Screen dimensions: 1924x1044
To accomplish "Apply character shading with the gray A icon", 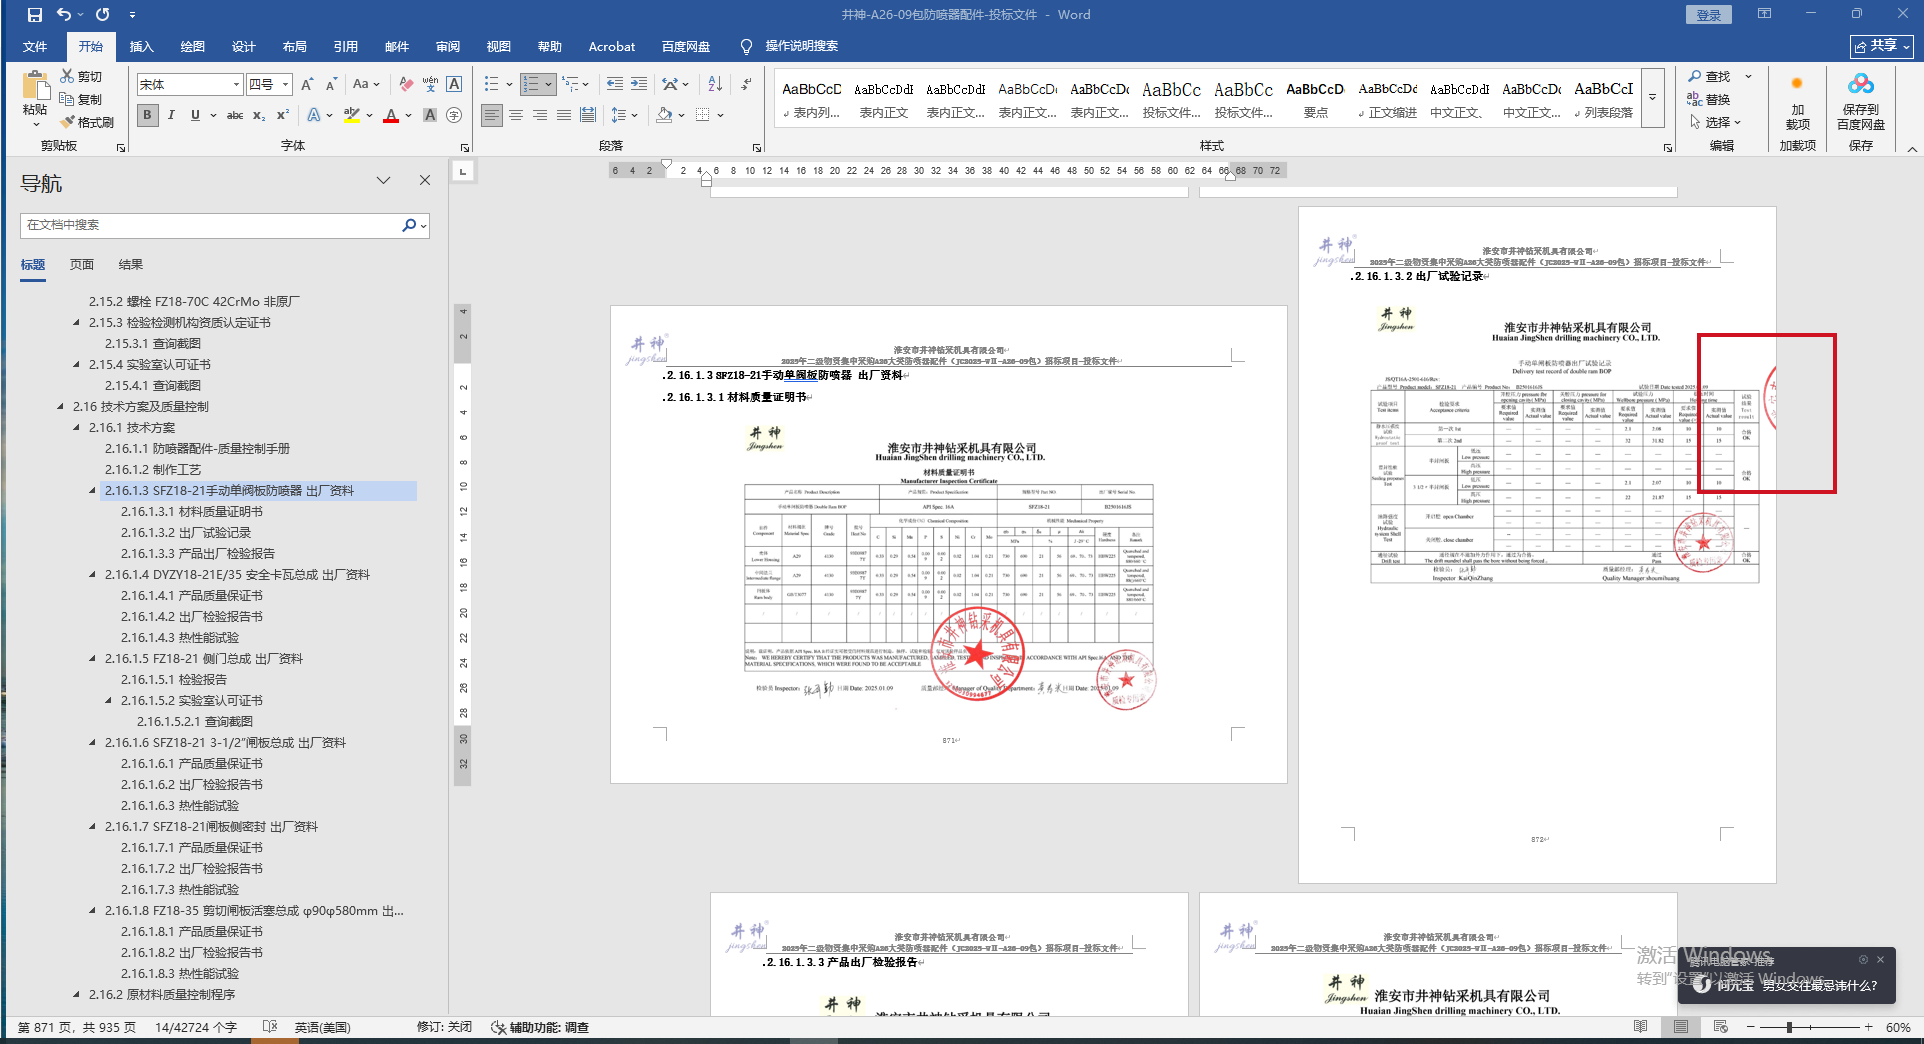I will pyautogui.click(x=430, y=115).
